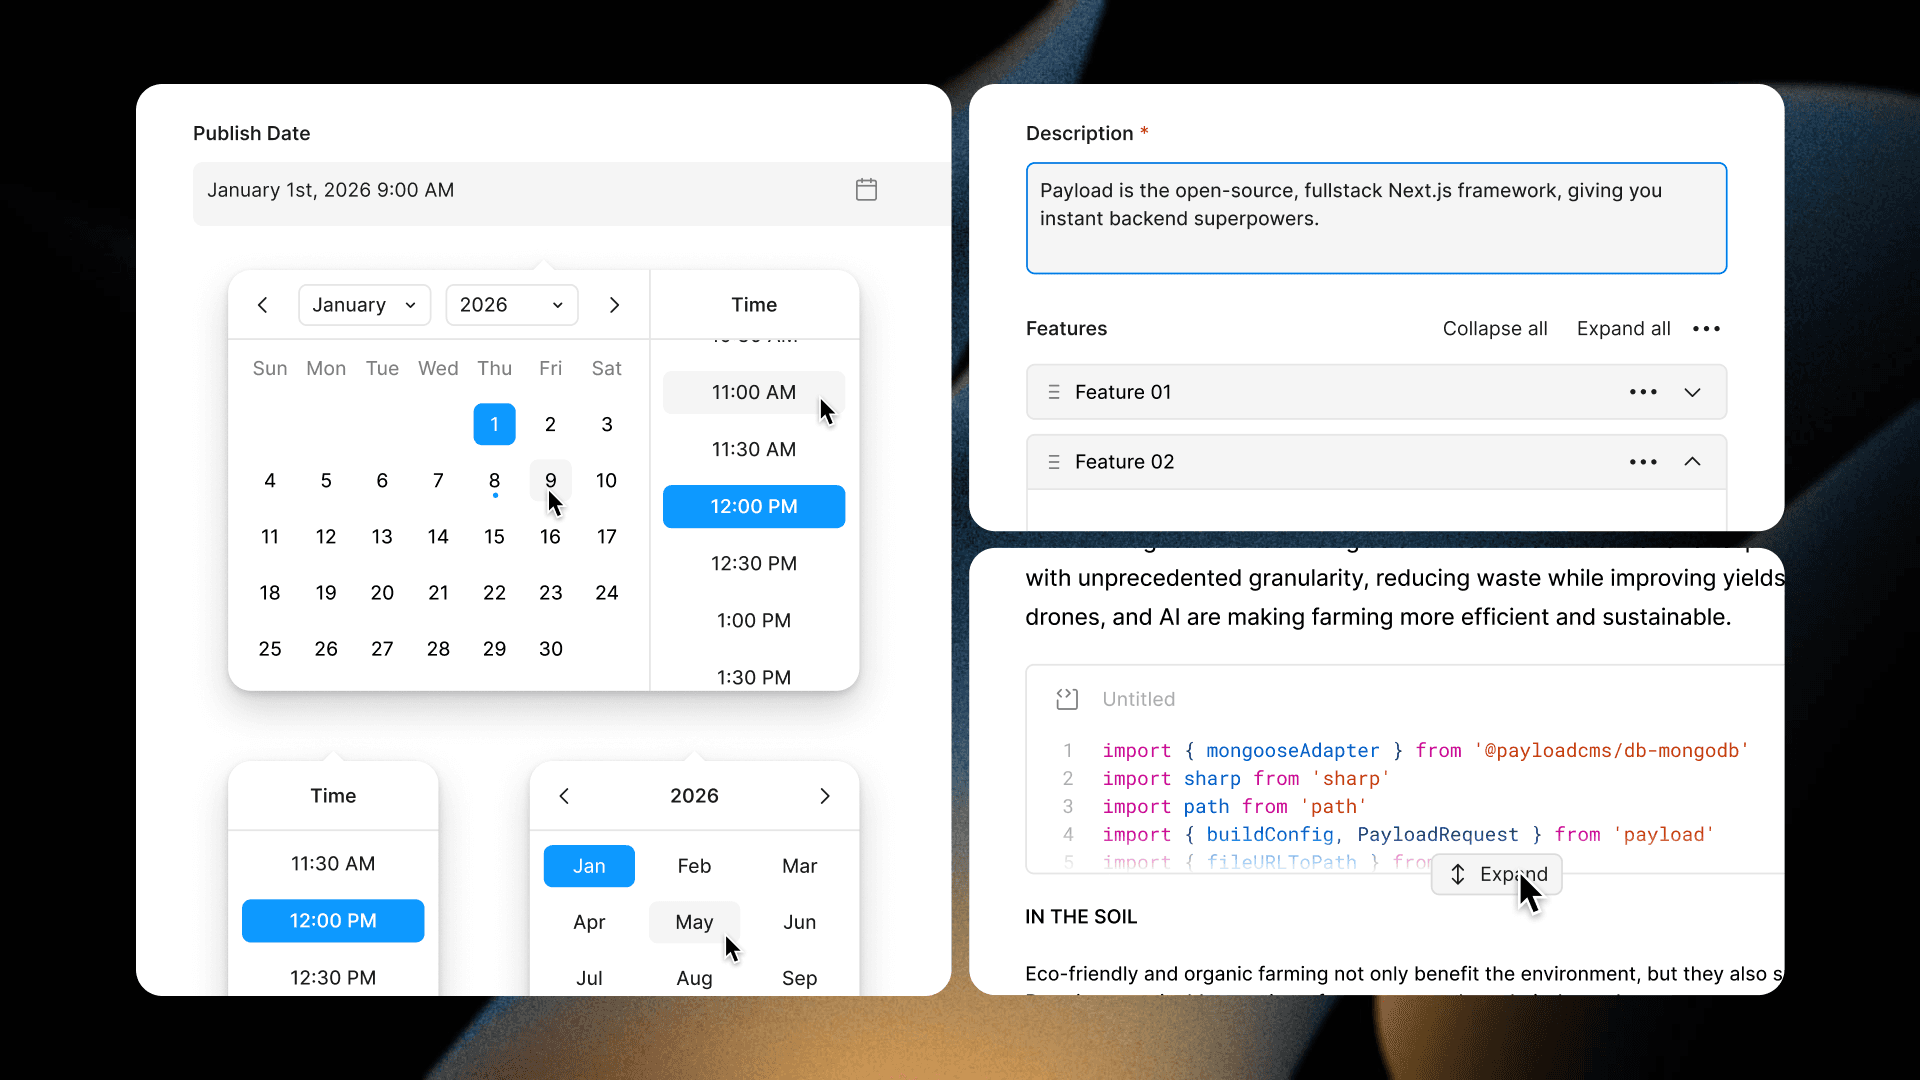1920x1080 pixels.
Task: Choose 12:00 PM in the large time list
Action: click(x=754, y=507)
